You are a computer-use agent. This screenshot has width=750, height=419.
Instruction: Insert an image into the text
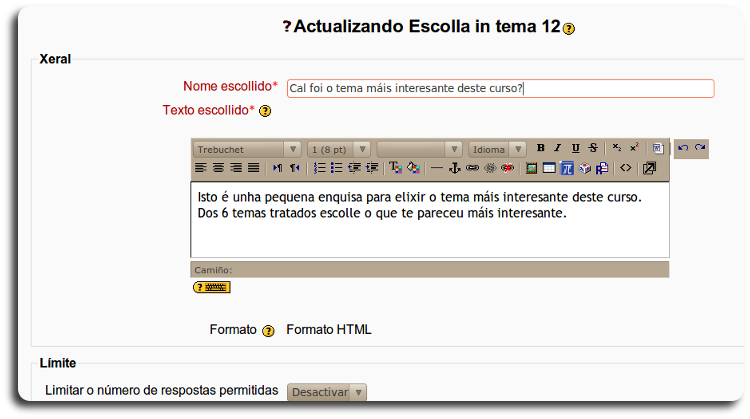531,168
